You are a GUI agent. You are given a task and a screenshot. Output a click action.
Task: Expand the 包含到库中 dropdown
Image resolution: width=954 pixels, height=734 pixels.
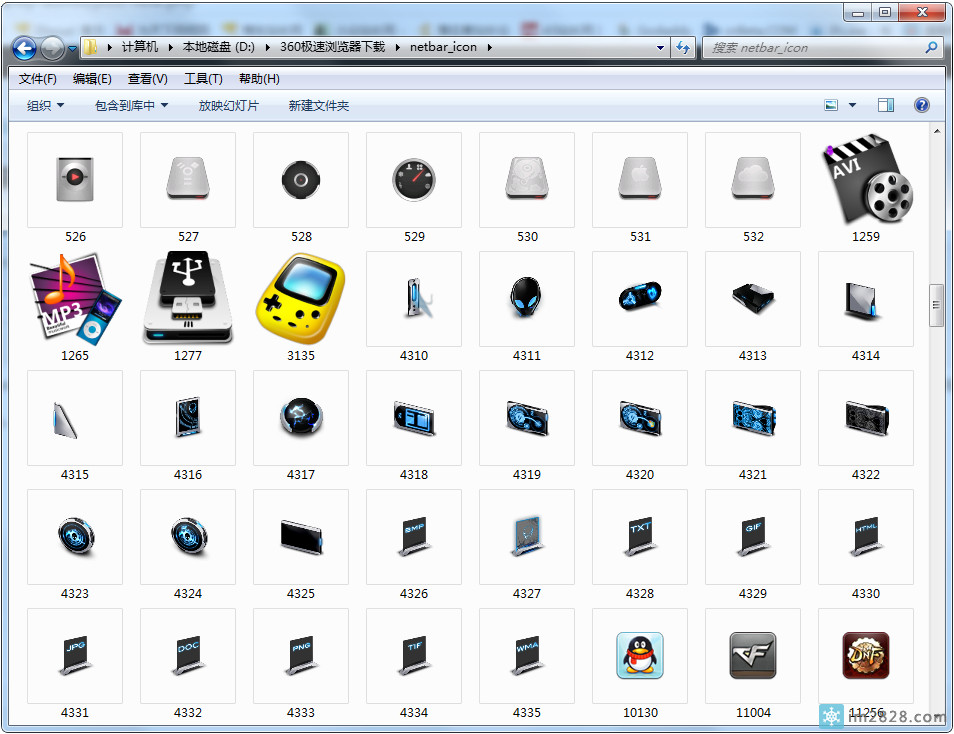tap(131, 105)
